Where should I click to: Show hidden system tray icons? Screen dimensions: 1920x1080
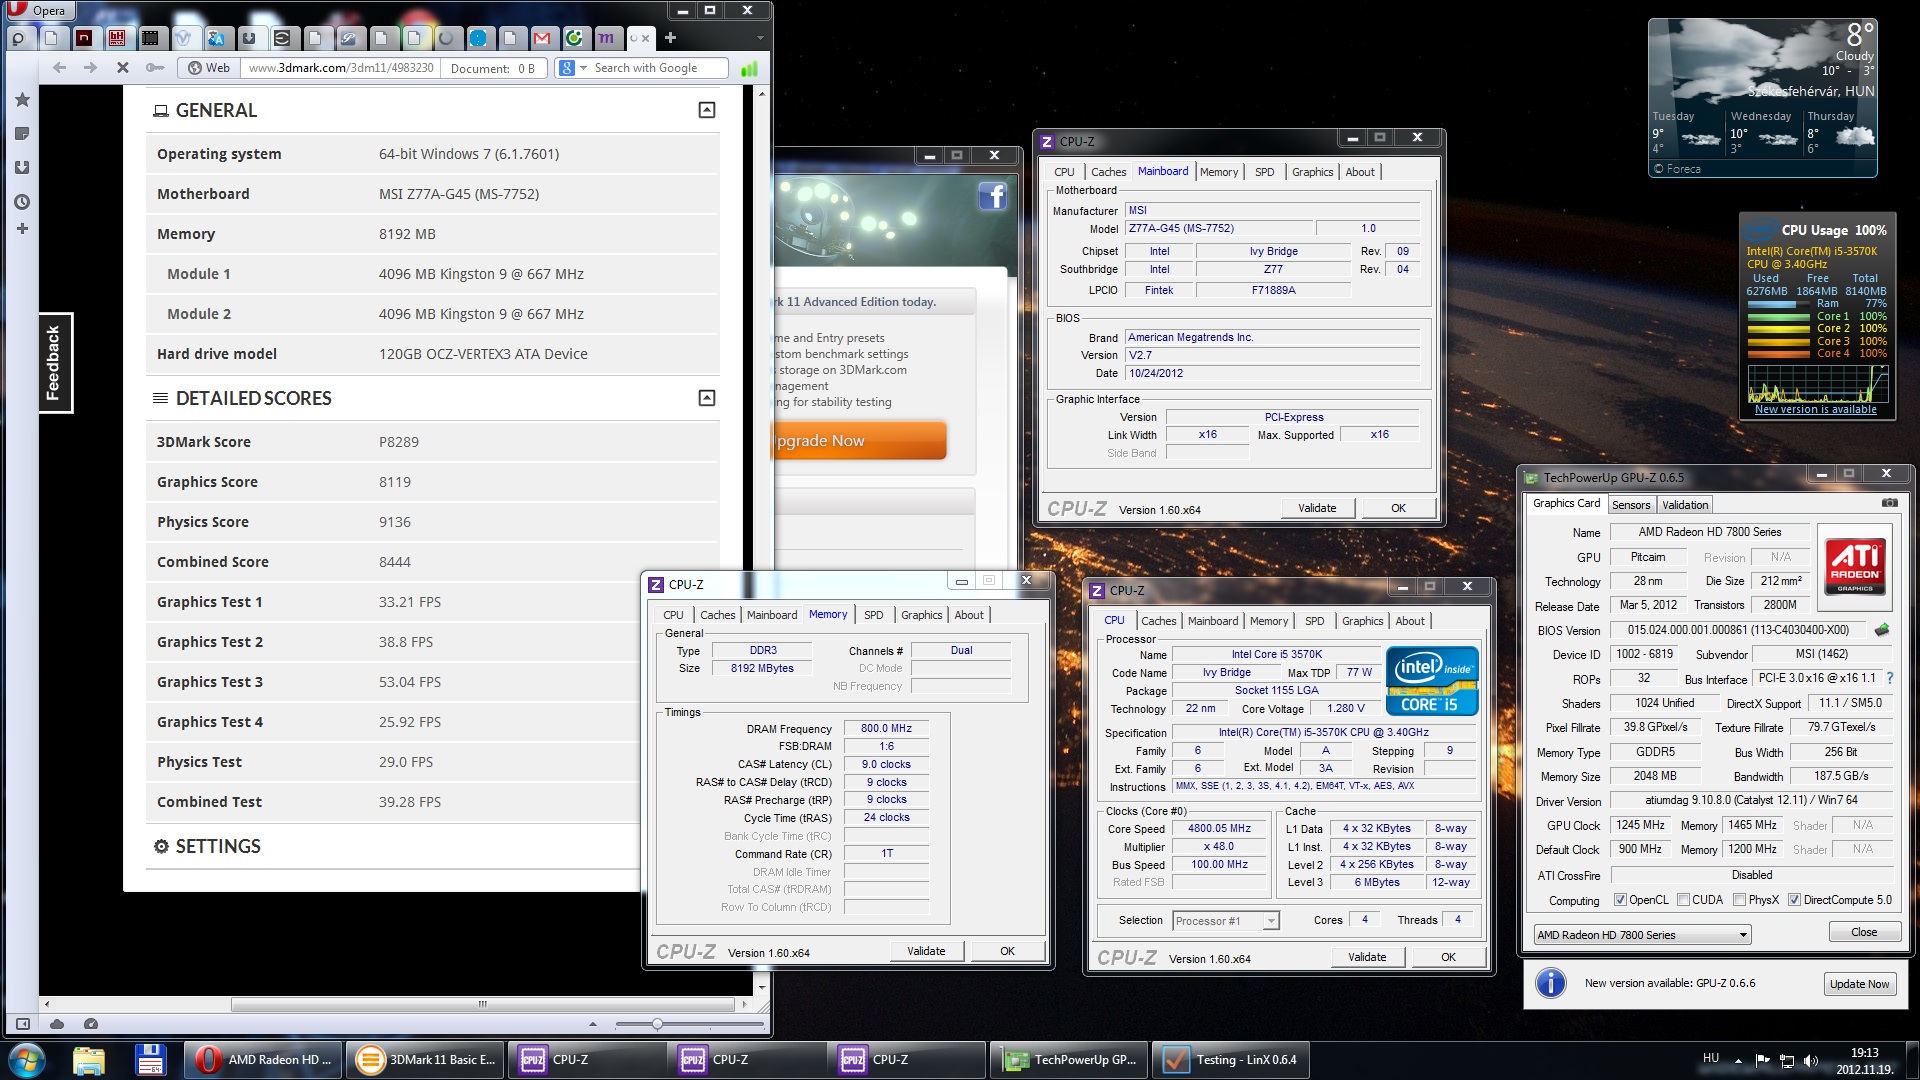coord(1737,1061)
